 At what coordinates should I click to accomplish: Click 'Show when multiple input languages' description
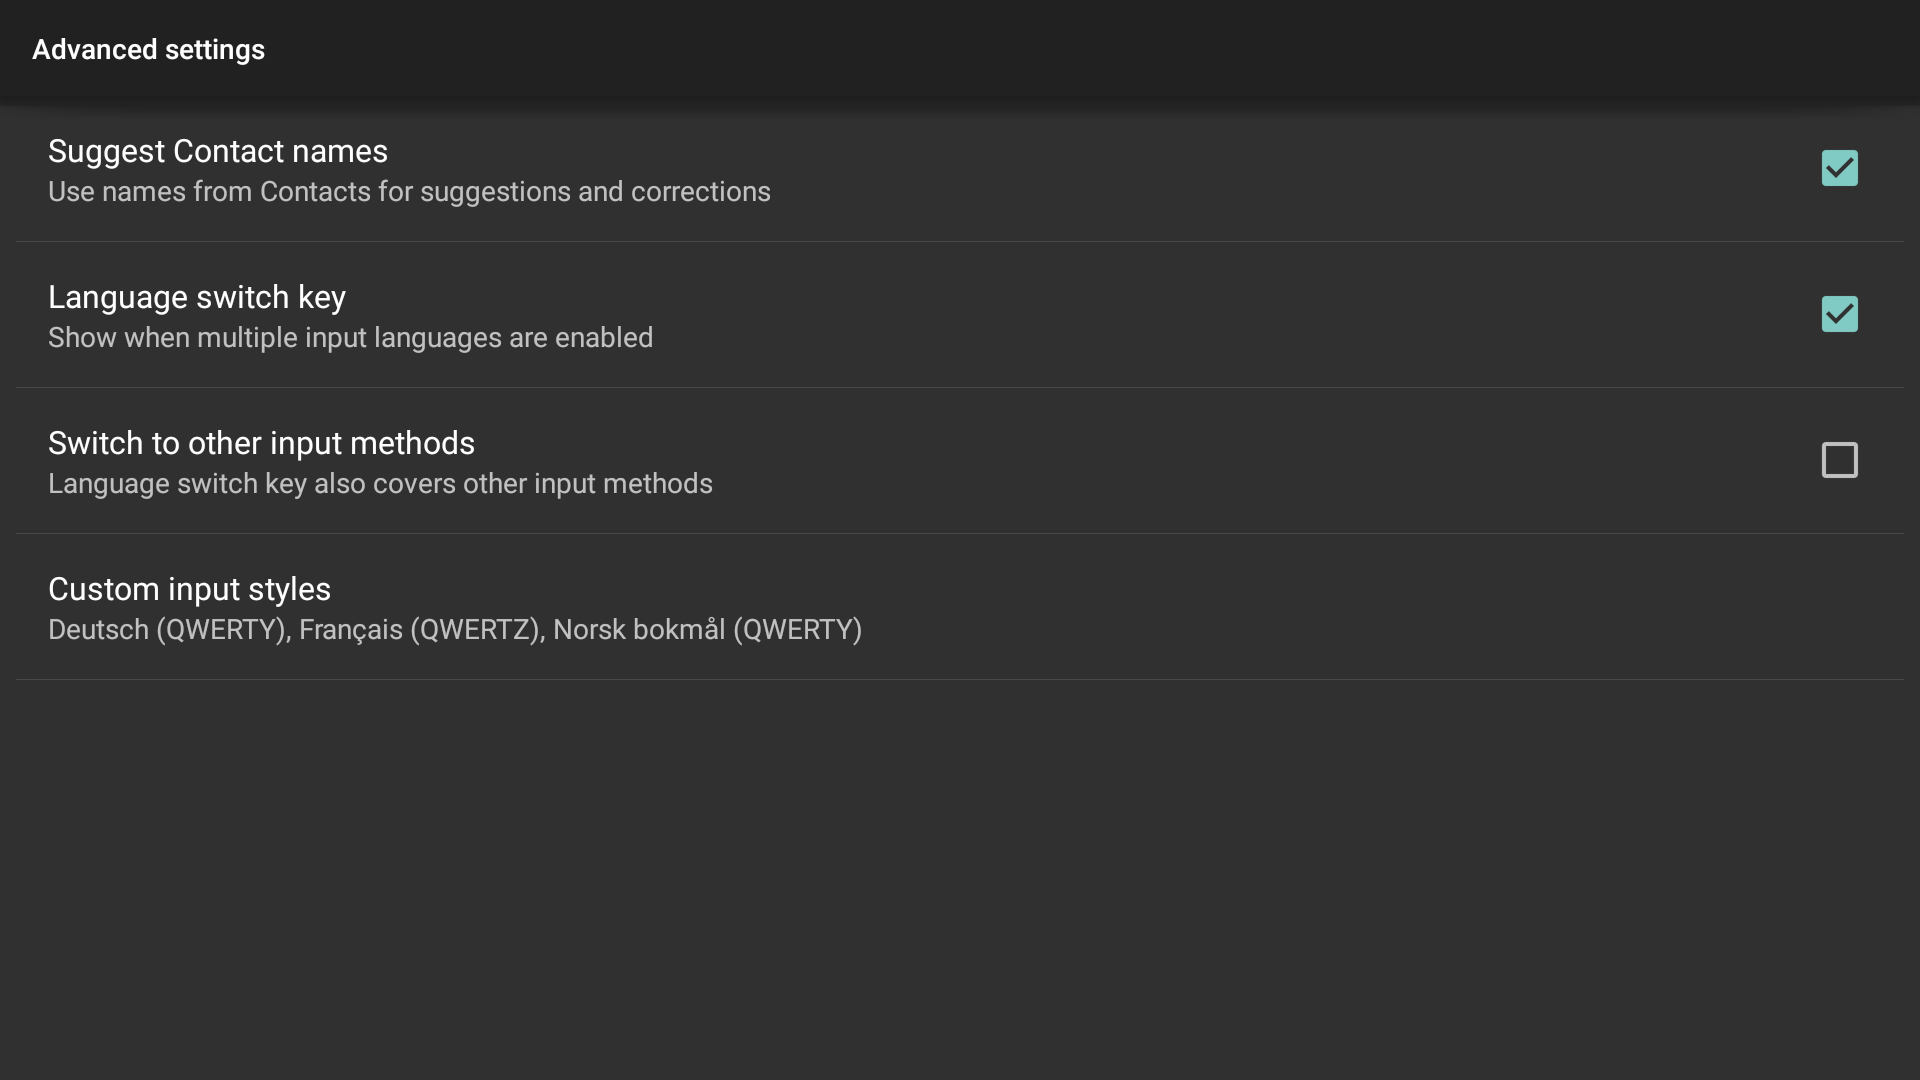coord(350,338)
